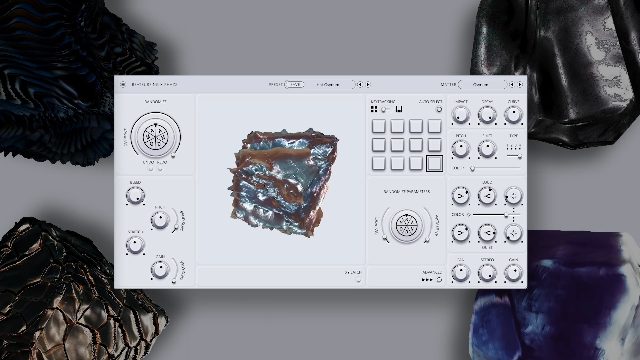Click upper play-icon knob in right panel
Viewport: 640px width, 360px height.
click(x=461, y=196)
